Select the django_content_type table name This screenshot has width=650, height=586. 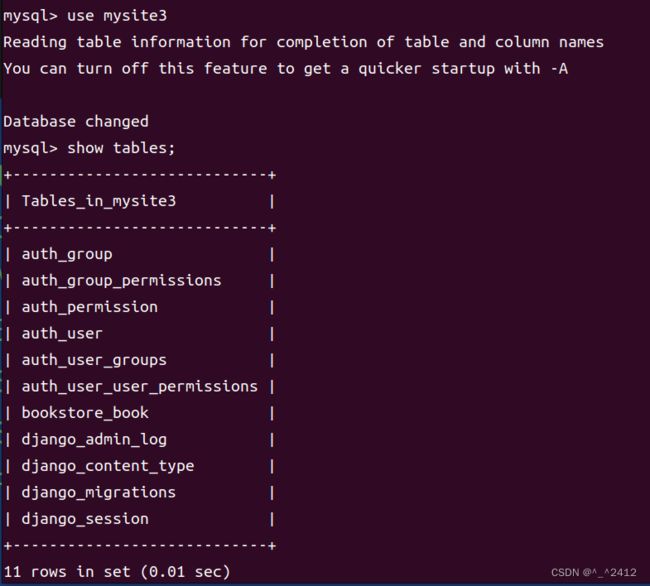pos(108,466)
